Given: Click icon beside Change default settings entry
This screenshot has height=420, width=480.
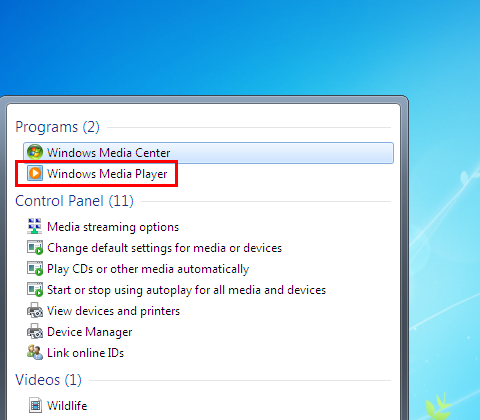Looking at the screenshot, I should pos(35,248).
